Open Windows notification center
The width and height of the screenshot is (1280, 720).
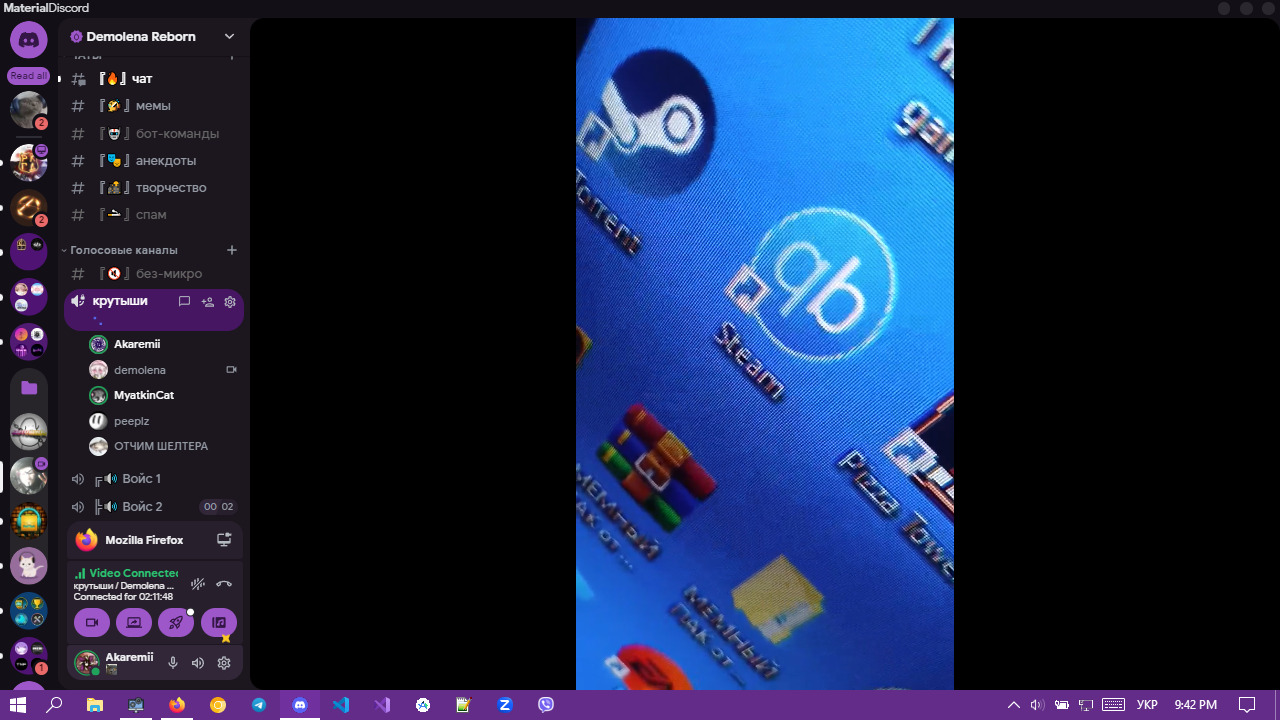tap(1247, 705)
